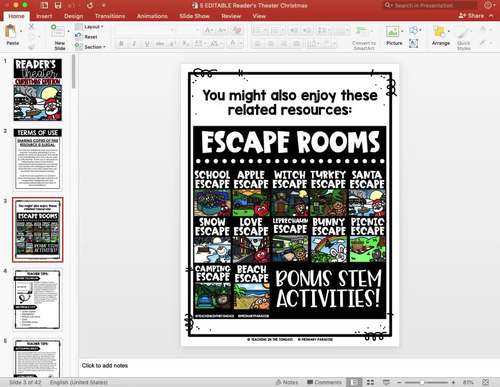
Task: Click the Search in Presentation field
Action: (x=430, y=5)
